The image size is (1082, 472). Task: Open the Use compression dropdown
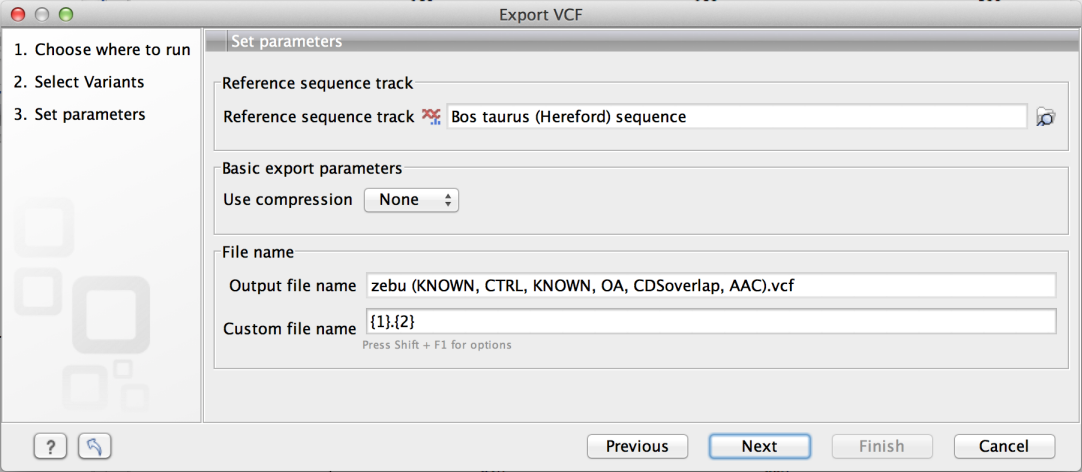click(410, 200)
